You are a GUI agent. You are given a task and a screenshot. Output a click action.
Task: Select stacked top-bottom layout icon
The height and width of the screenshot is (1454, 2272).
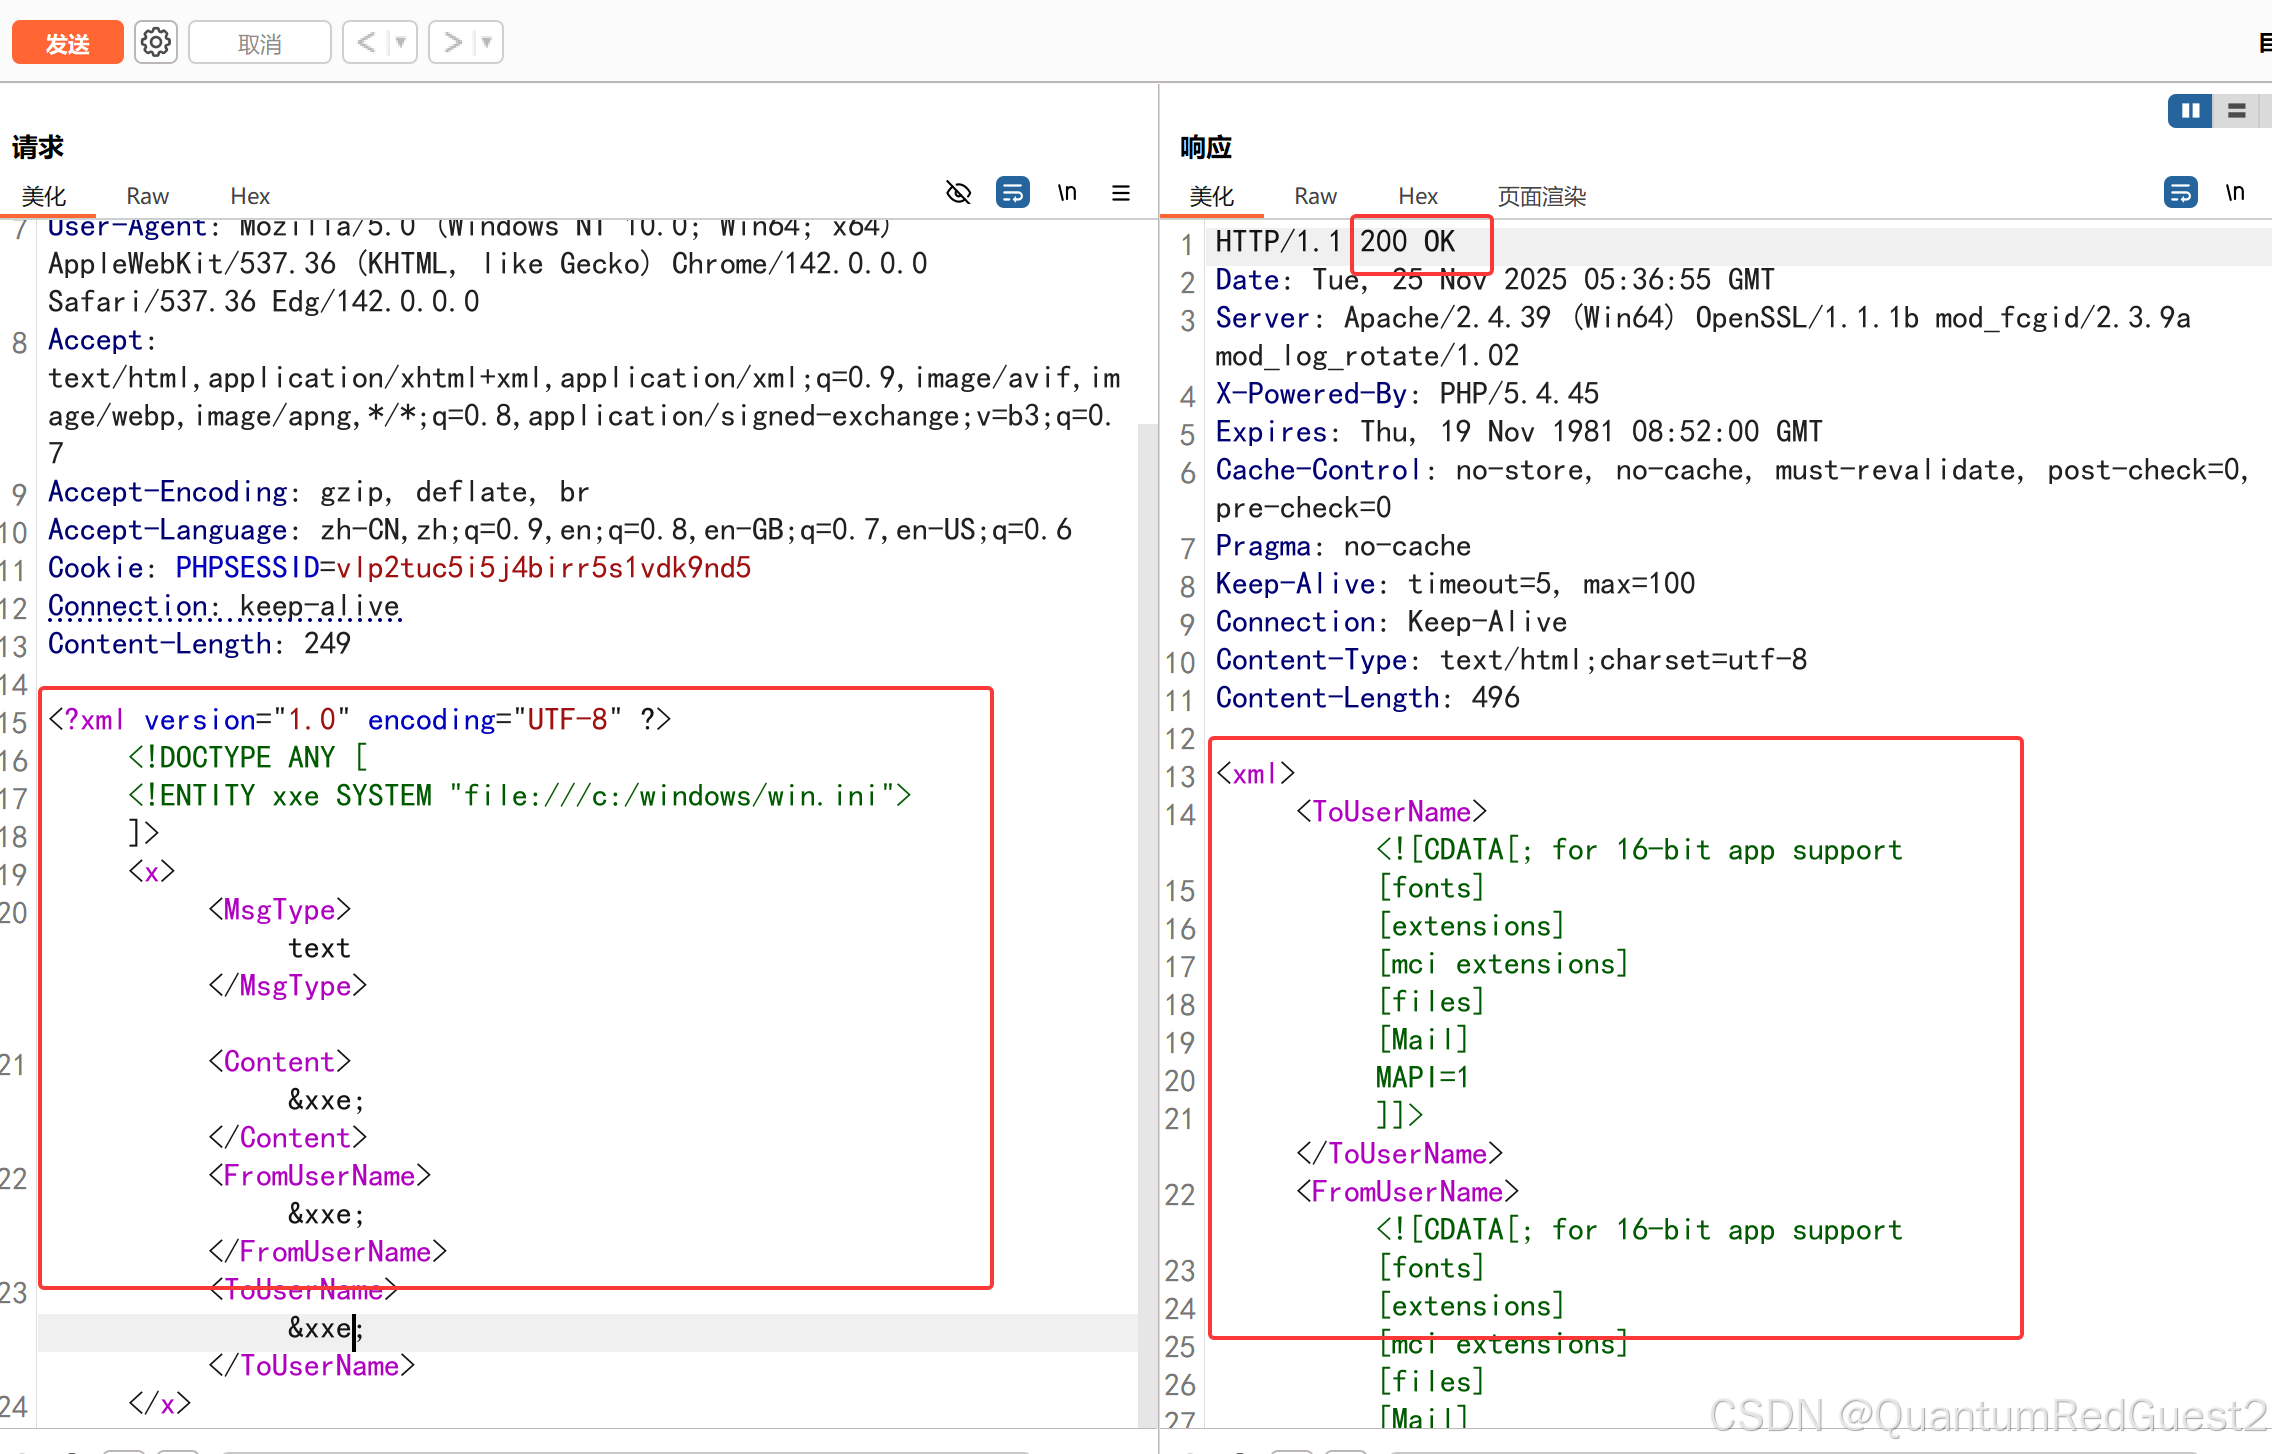coord(2237,111)
